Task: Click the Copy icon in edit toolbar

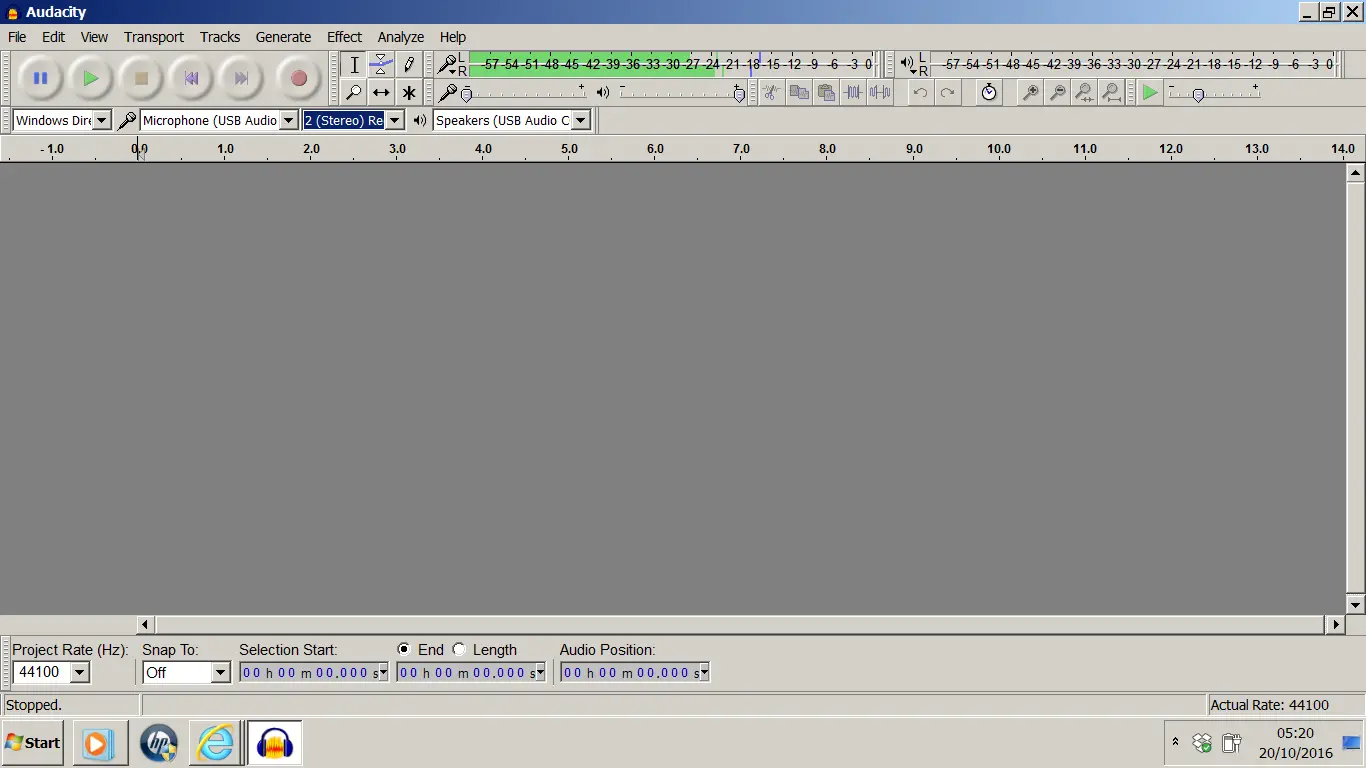Action: pyautogui.click(x=798, y=92)
